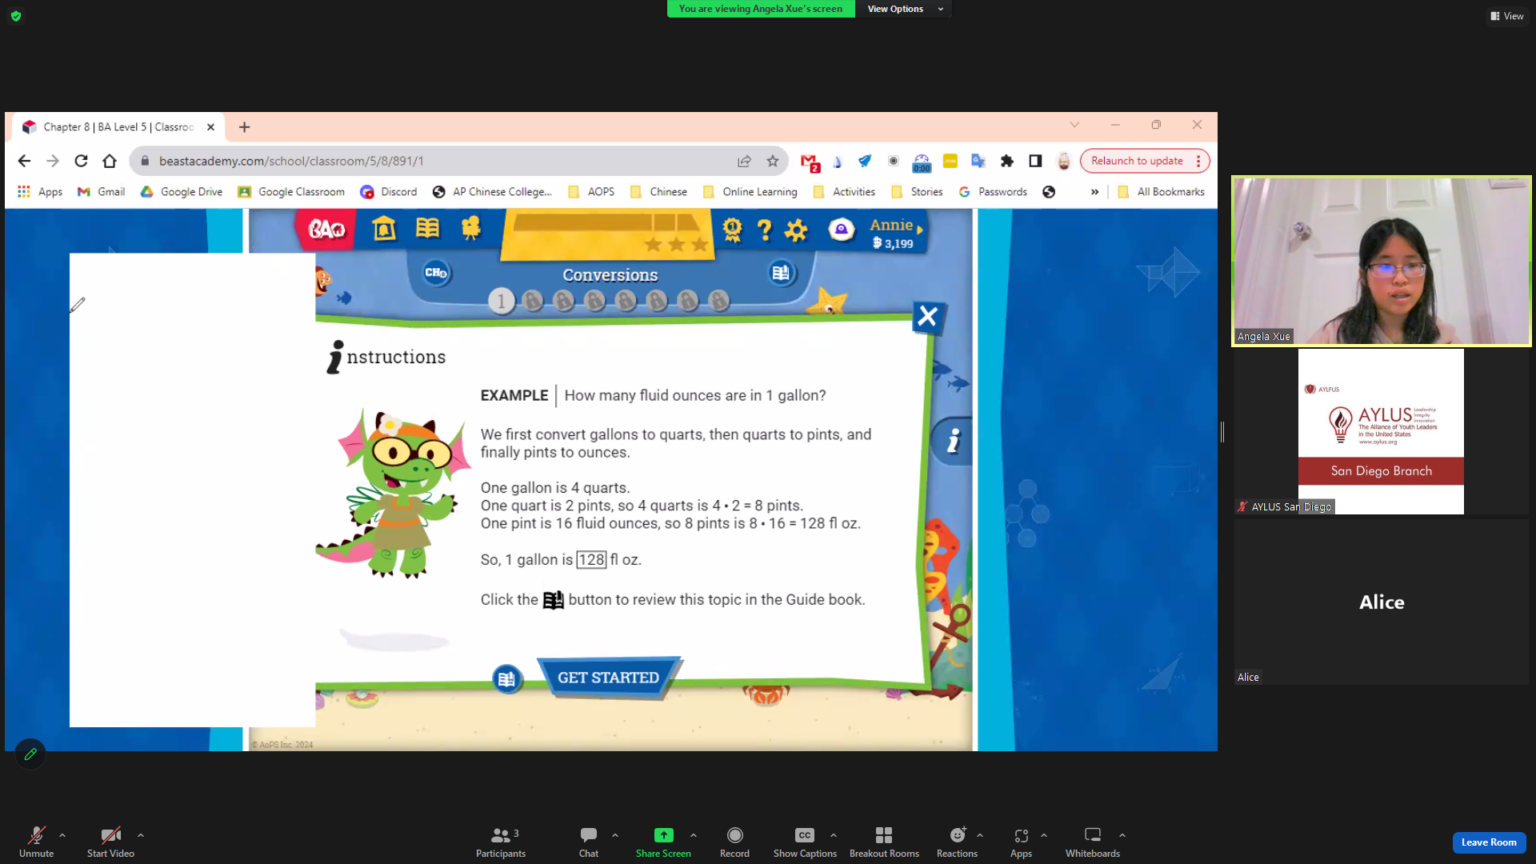
Task: Open the Extensions puzzle piece menu
Action: coord(1007,161)
